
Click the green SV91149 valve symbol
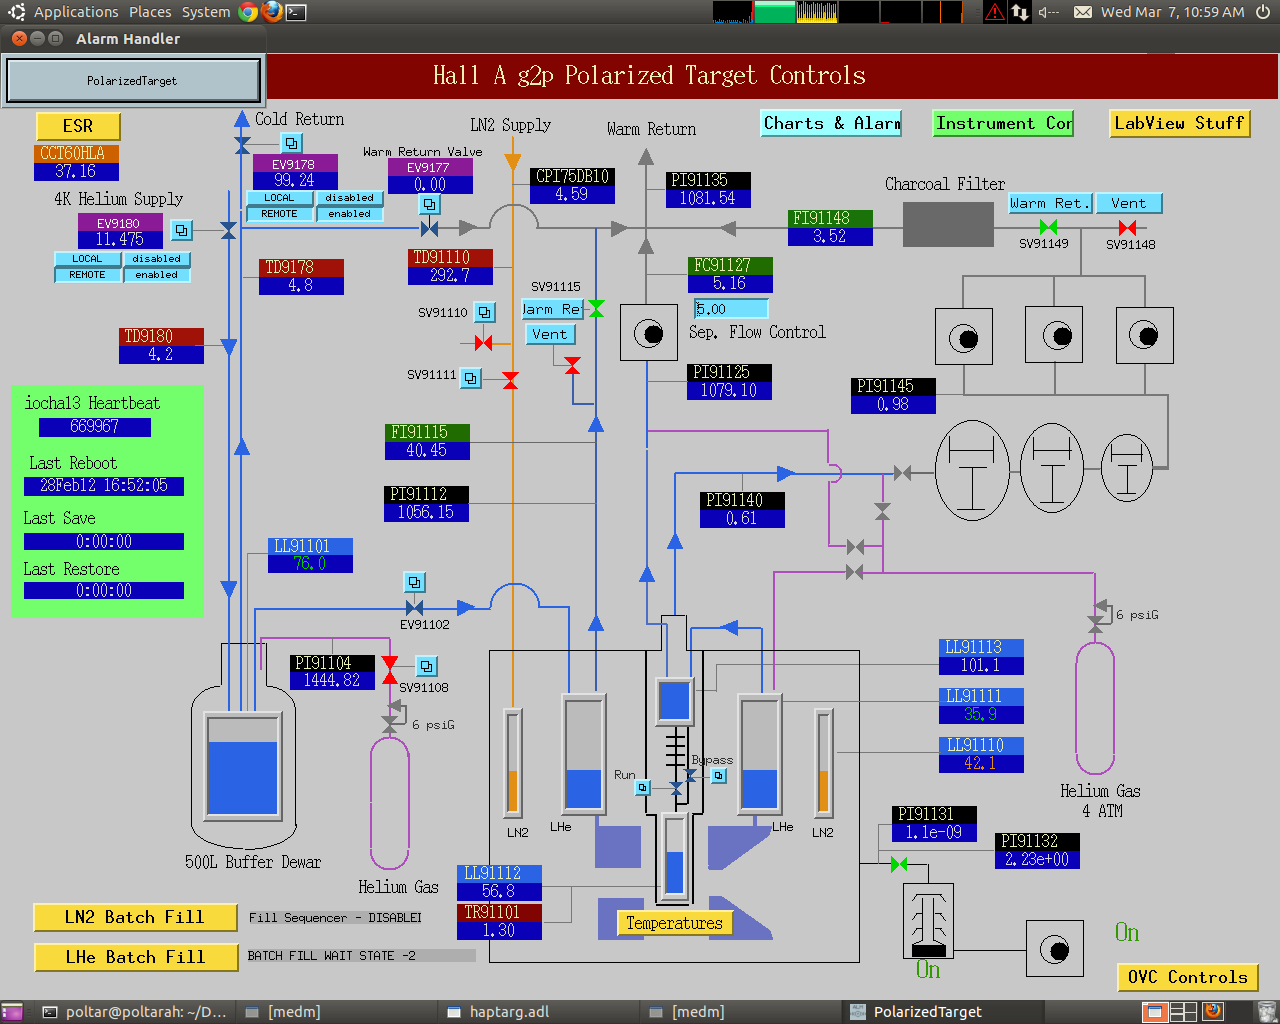1048,228
